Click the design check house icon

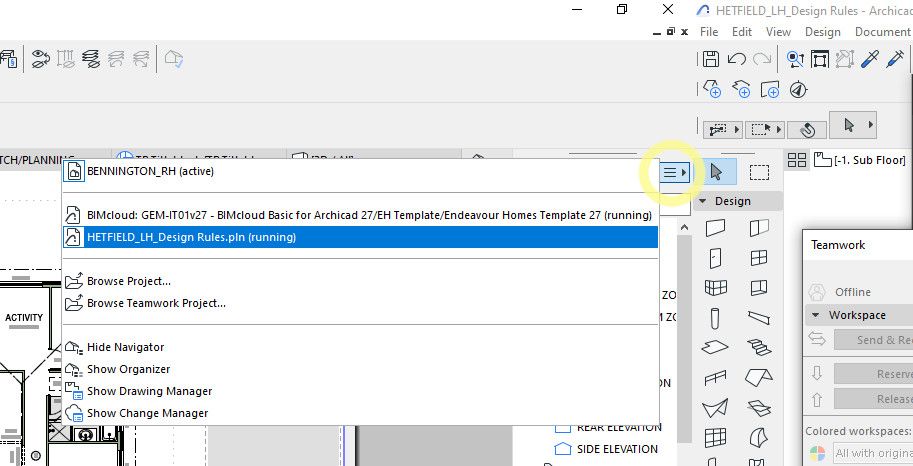(174, 59)
